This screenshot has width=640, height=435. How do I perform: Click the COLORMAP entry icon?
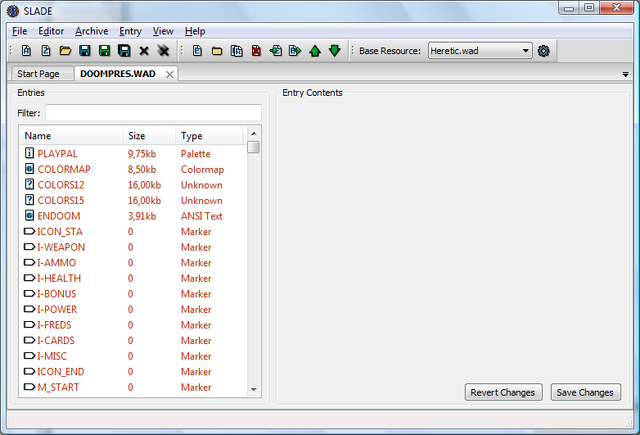[29, 169]
